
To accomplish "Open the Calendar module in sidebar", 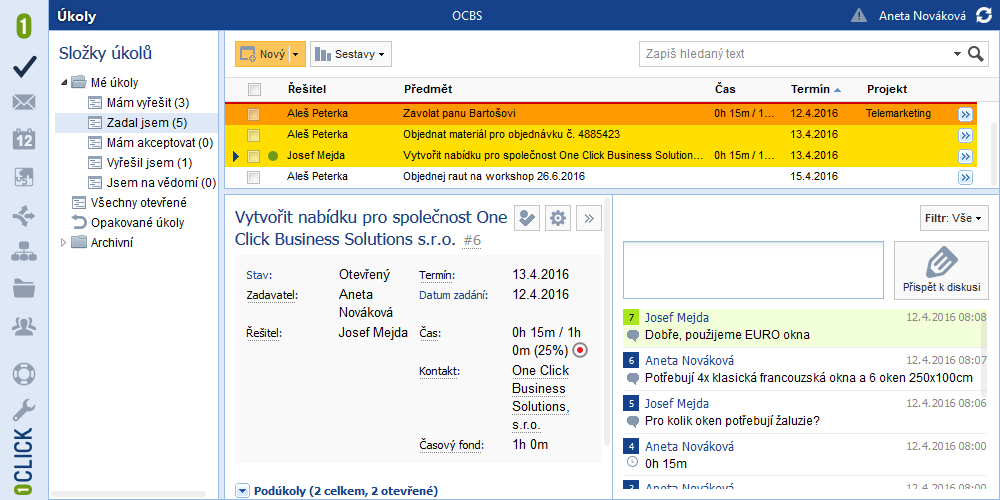I will click(24, 139).
